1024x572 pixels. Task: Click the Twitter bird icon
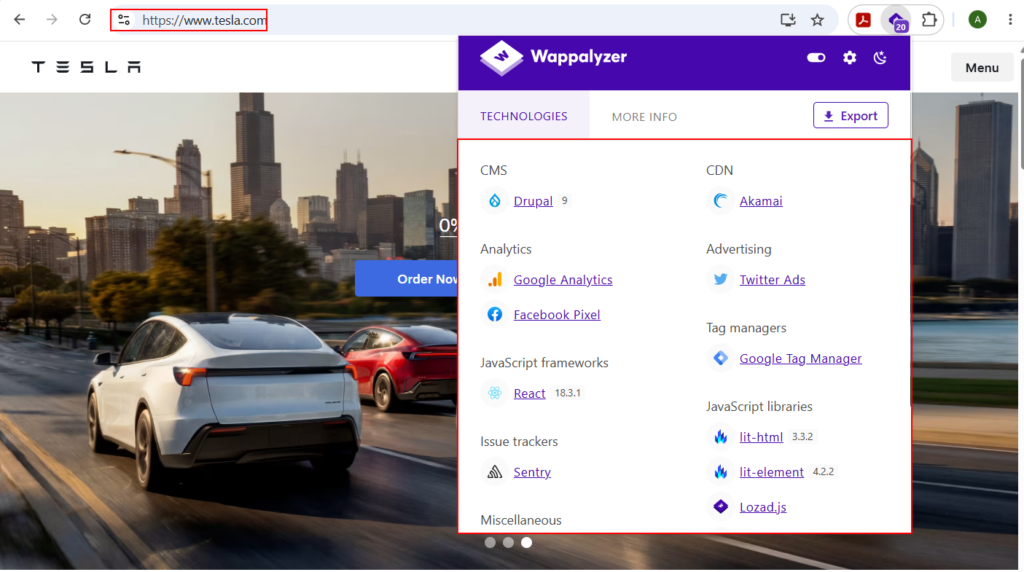(720, 279)
